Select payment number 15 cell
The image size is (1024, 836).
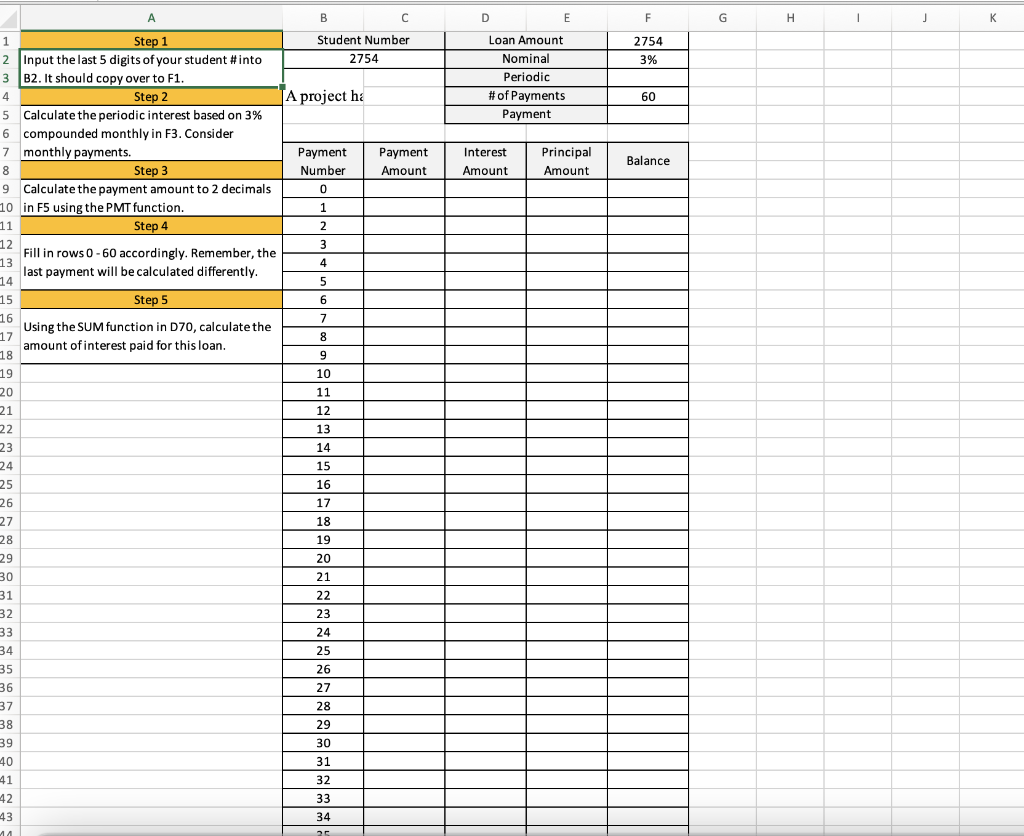[323, 466]
